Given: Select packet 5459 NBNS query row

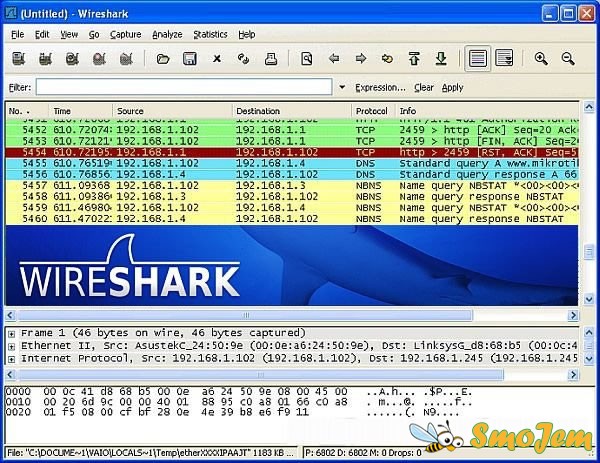Looking at the screenshot, I should click(x=292, y=208).
